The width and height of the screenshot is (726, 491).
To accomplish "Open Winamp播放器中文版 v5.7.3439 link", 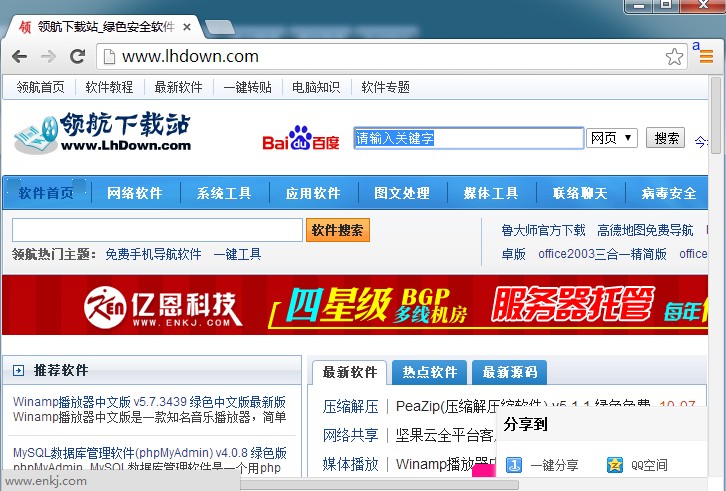I will point(149,402).
